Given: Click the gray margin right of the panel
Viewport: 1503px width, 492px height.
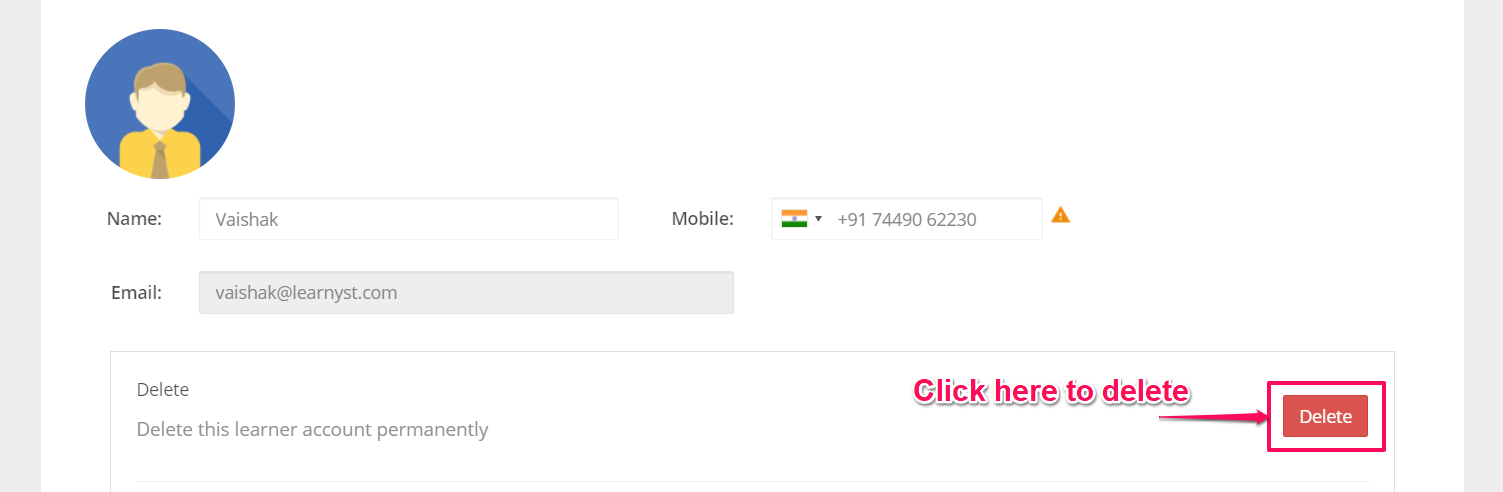Looking at the screenshot, I should 1483,246.
